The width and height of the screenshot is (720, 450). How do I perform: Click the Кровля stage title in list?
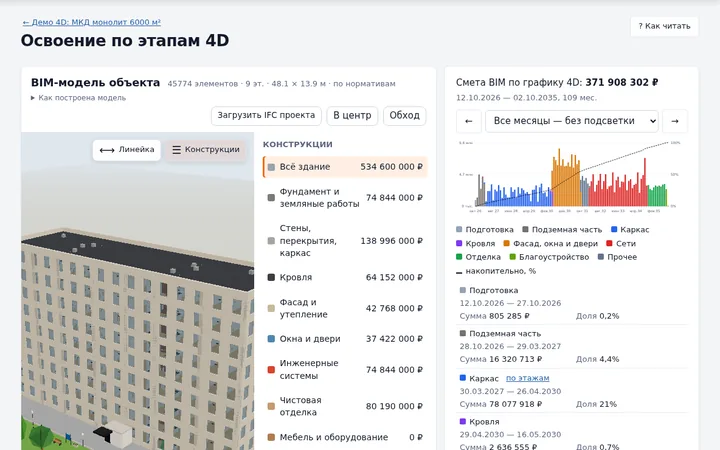point(484,422)
